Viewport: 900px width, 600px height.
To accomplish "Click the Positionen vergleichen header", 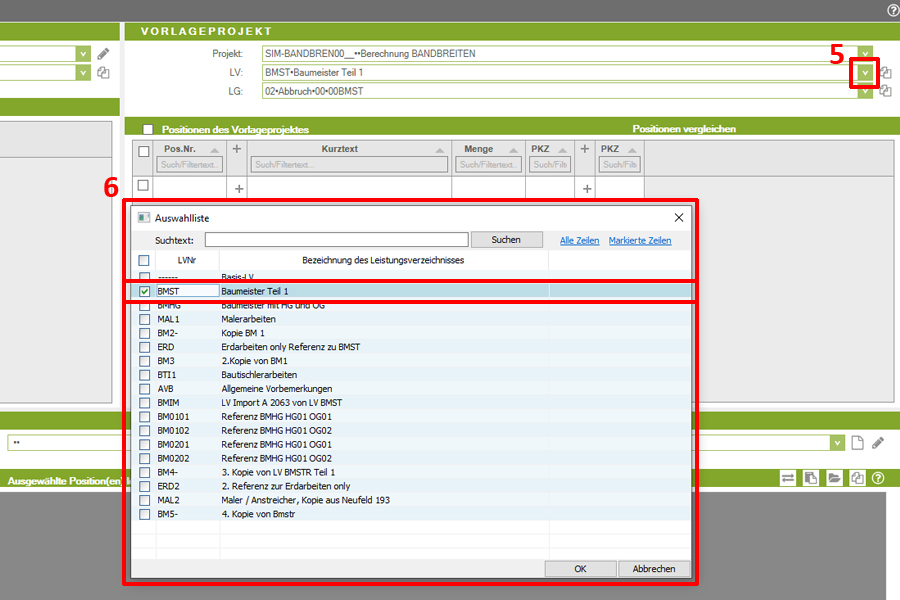I will [x=684, y=129].
